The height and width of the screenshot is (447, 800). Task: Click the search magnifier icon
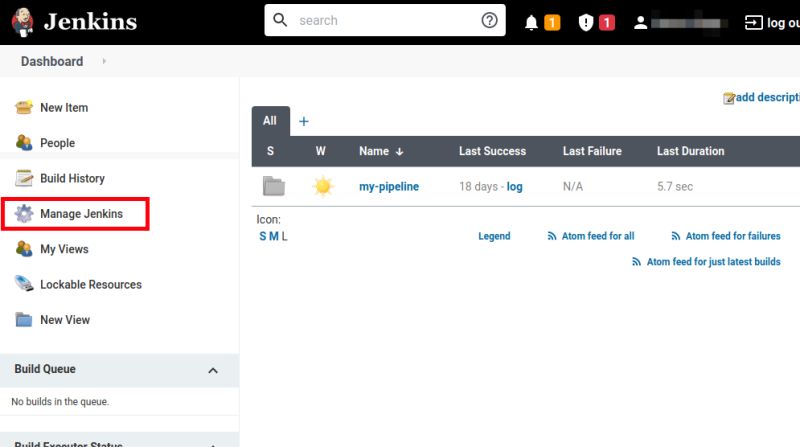(x=280, y=20)
